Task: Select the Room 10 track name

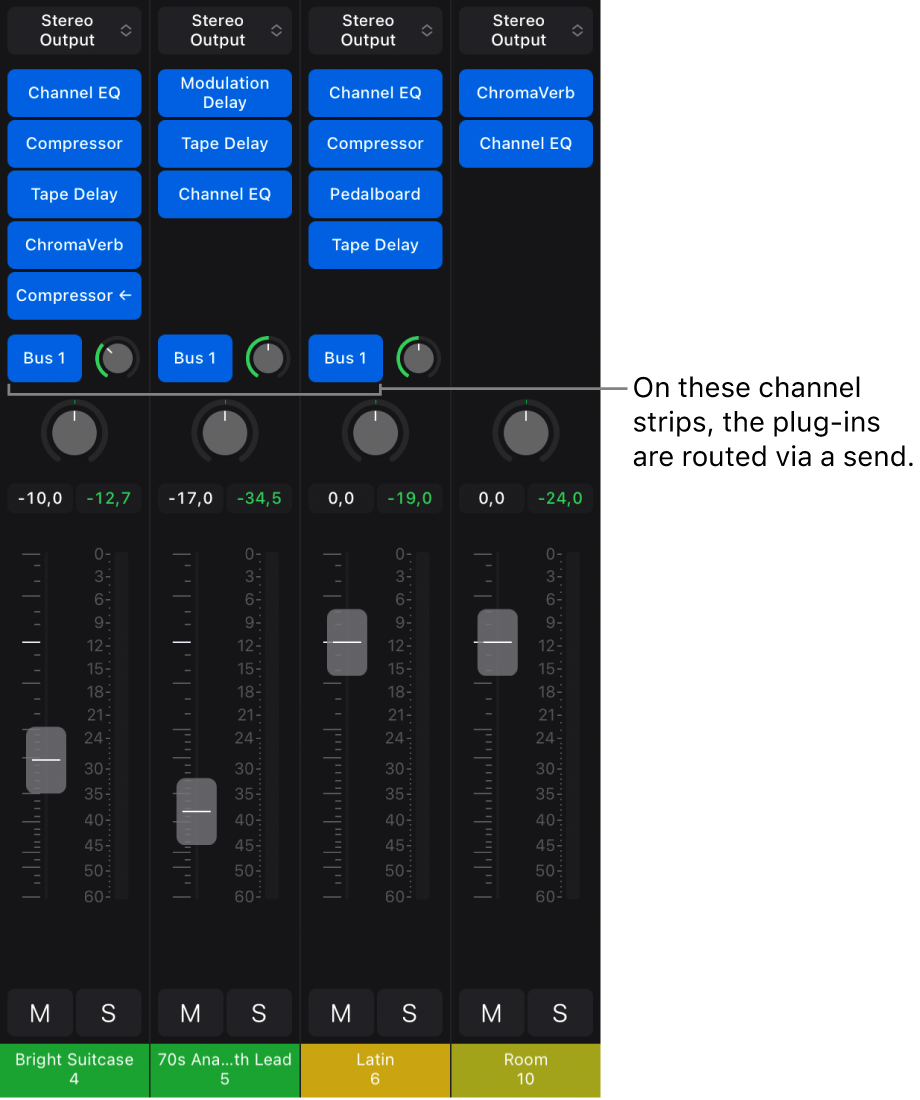Action: (526, 1071)
